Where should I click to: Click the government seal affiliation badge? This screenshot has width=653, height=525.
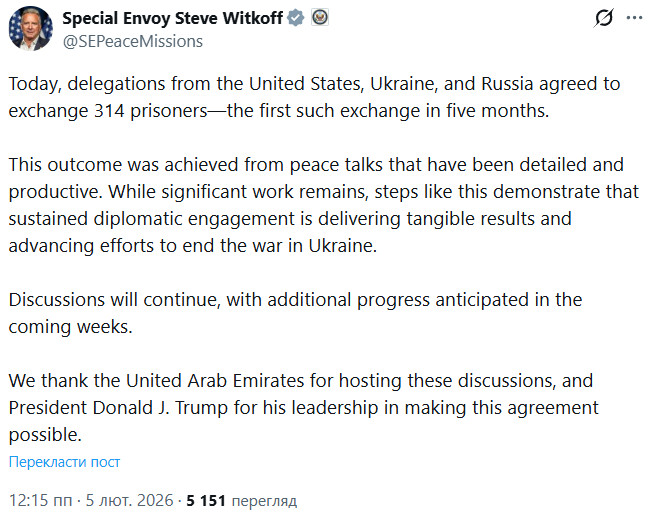point(320,19)
